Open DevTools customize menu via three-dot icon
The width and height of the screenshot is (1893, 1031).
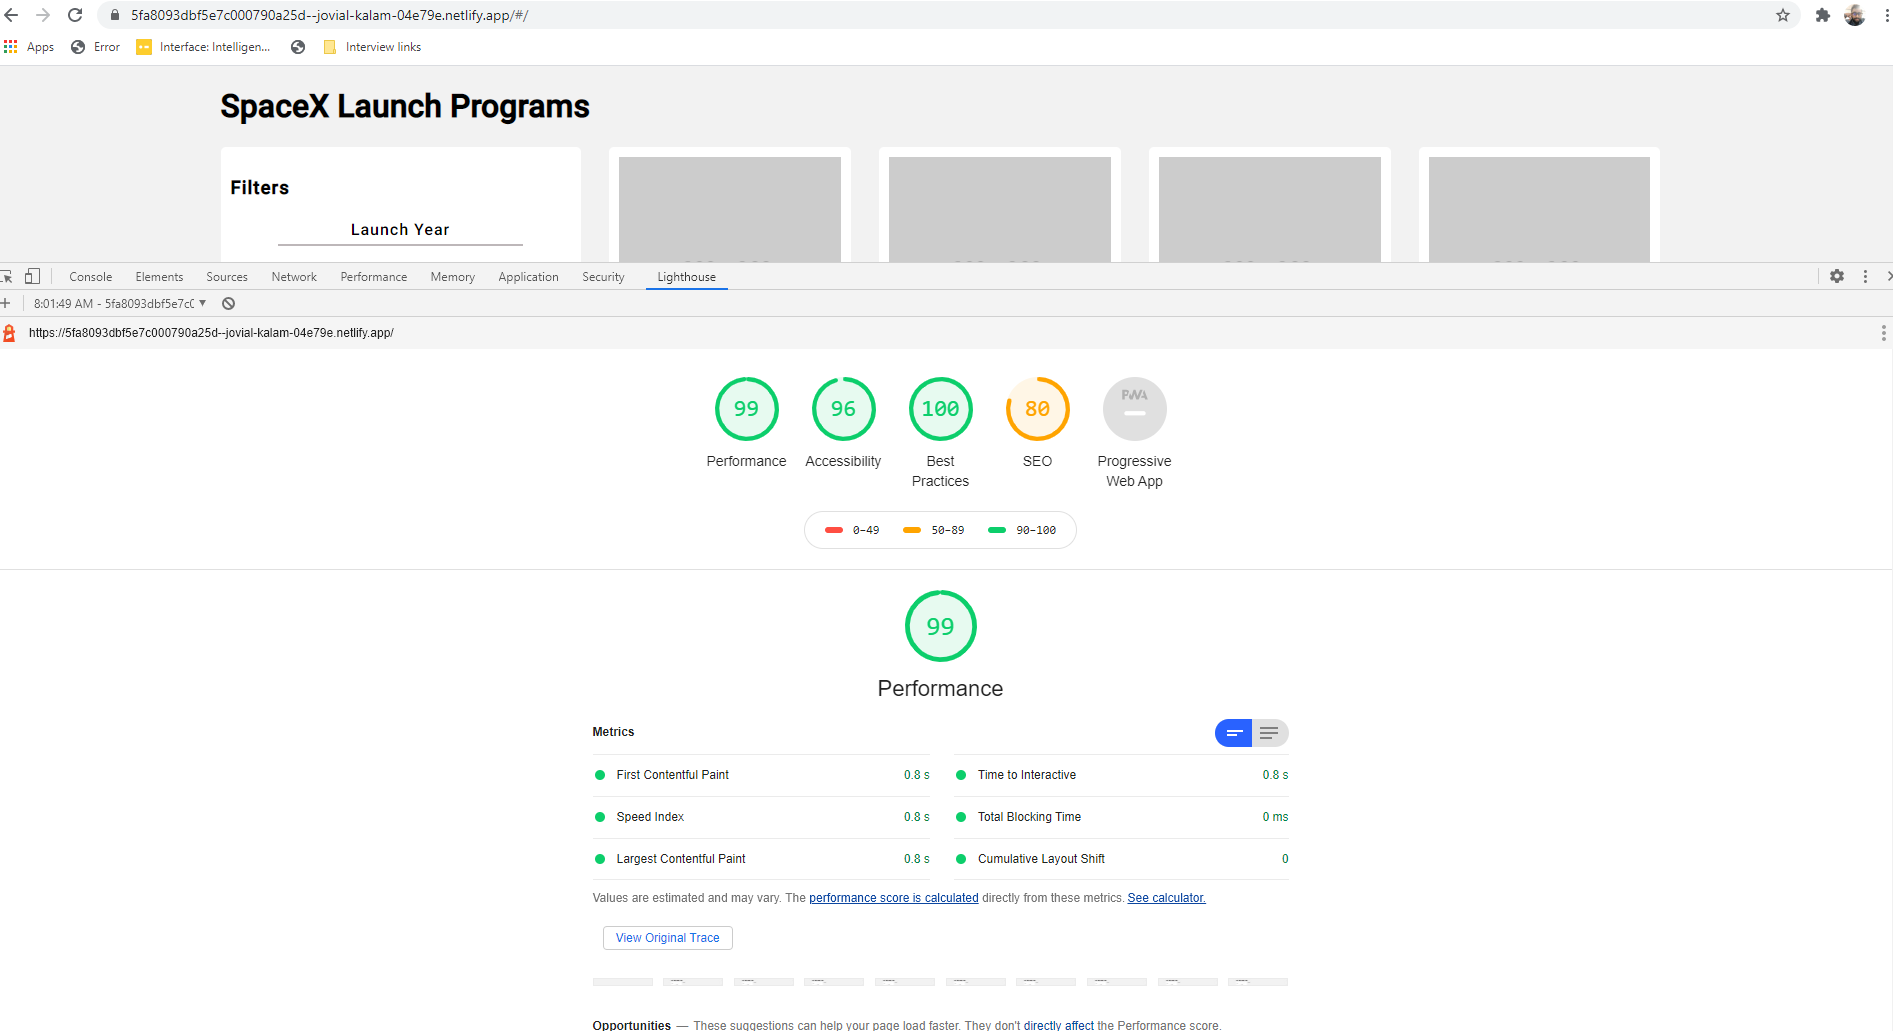tap(1864, 276)
